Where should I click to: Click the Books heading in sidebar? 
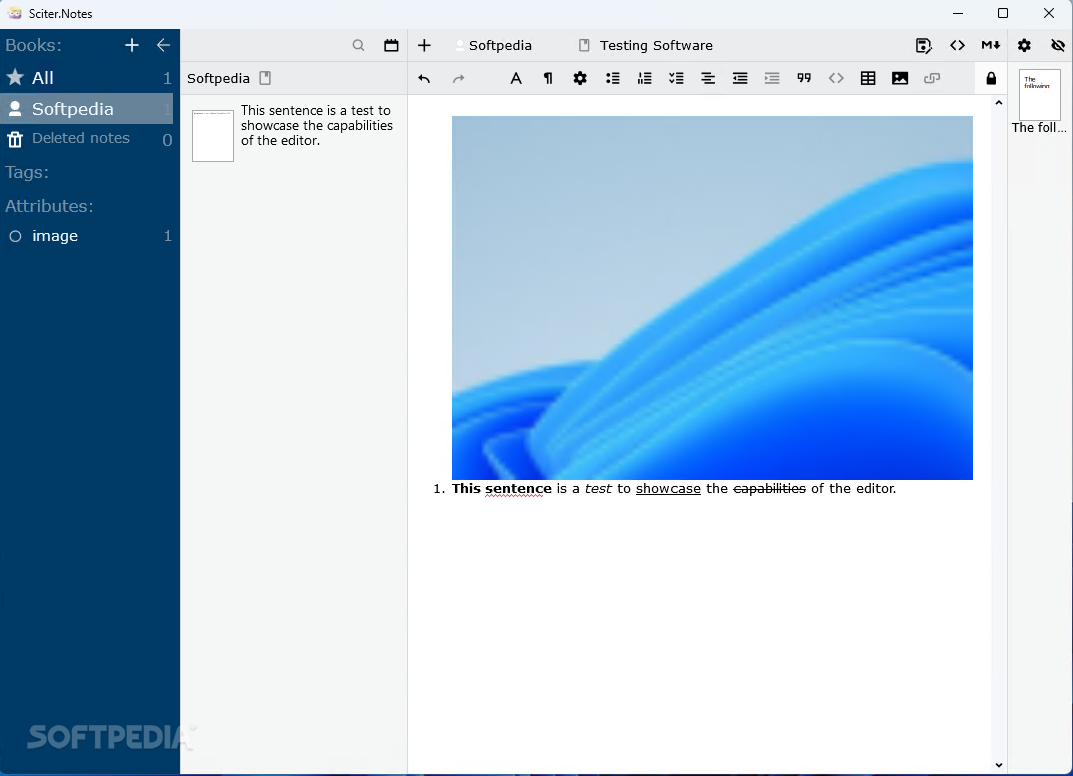[33, 45]
